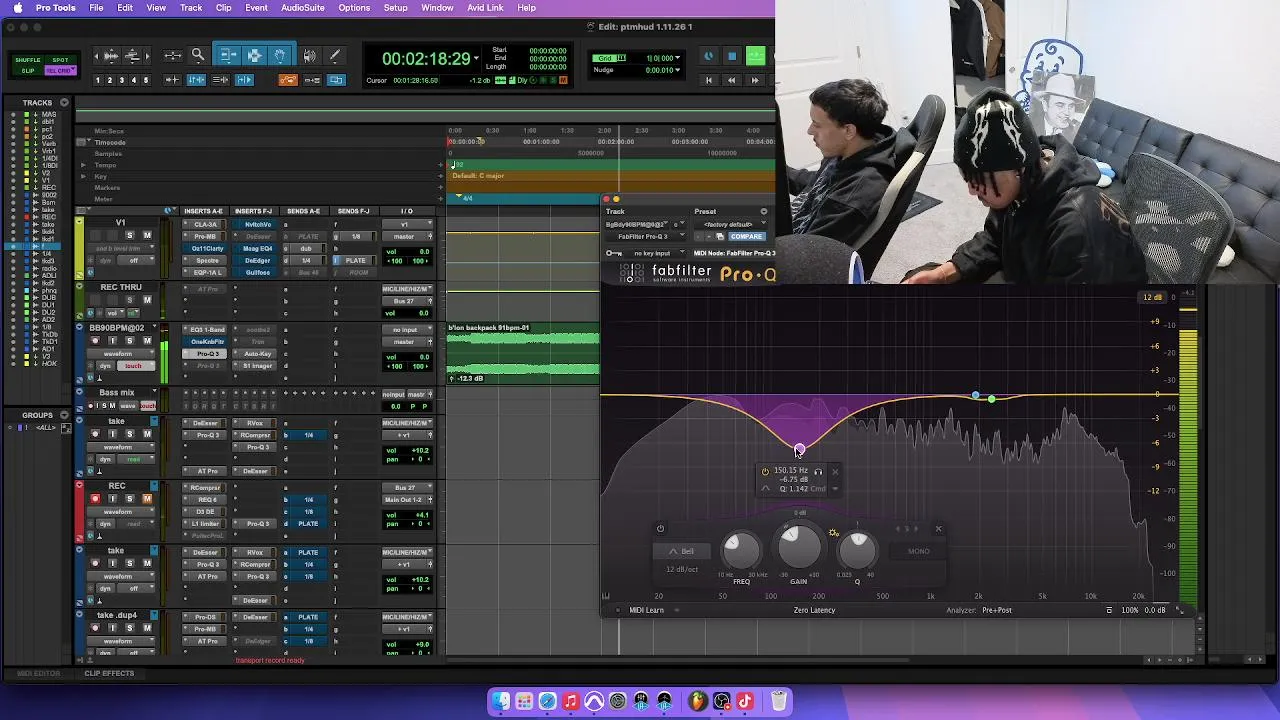Solo the band with the headphones icon
Viewport: 1280px width, 720px height.
pyautogui.click(x=818, y=472)
